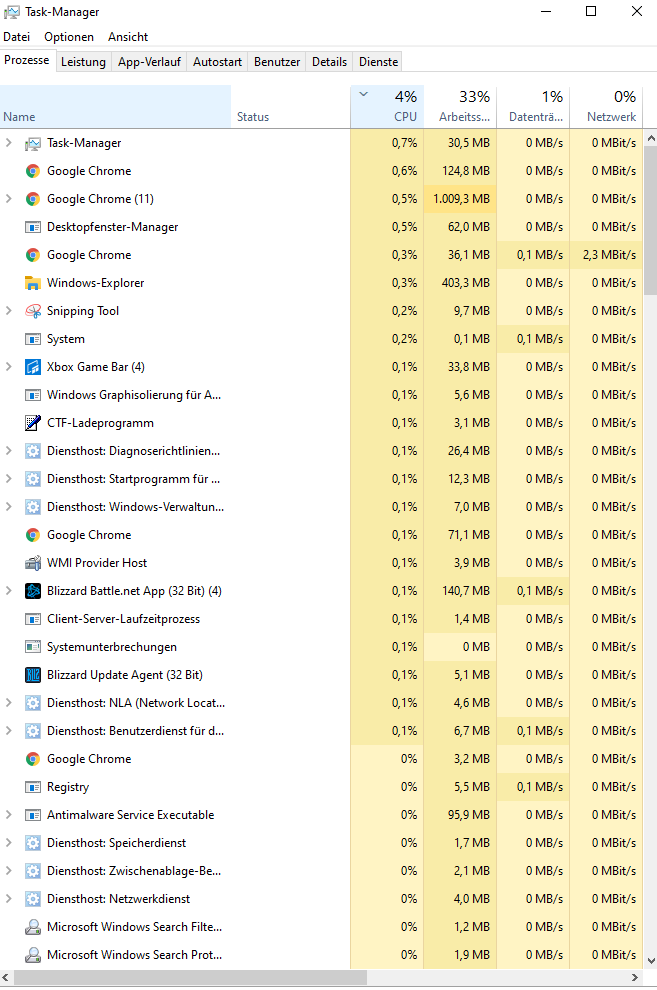Screen dimensions: 657x990
Task: Click the Registry process icon
Action: (33, 787)
